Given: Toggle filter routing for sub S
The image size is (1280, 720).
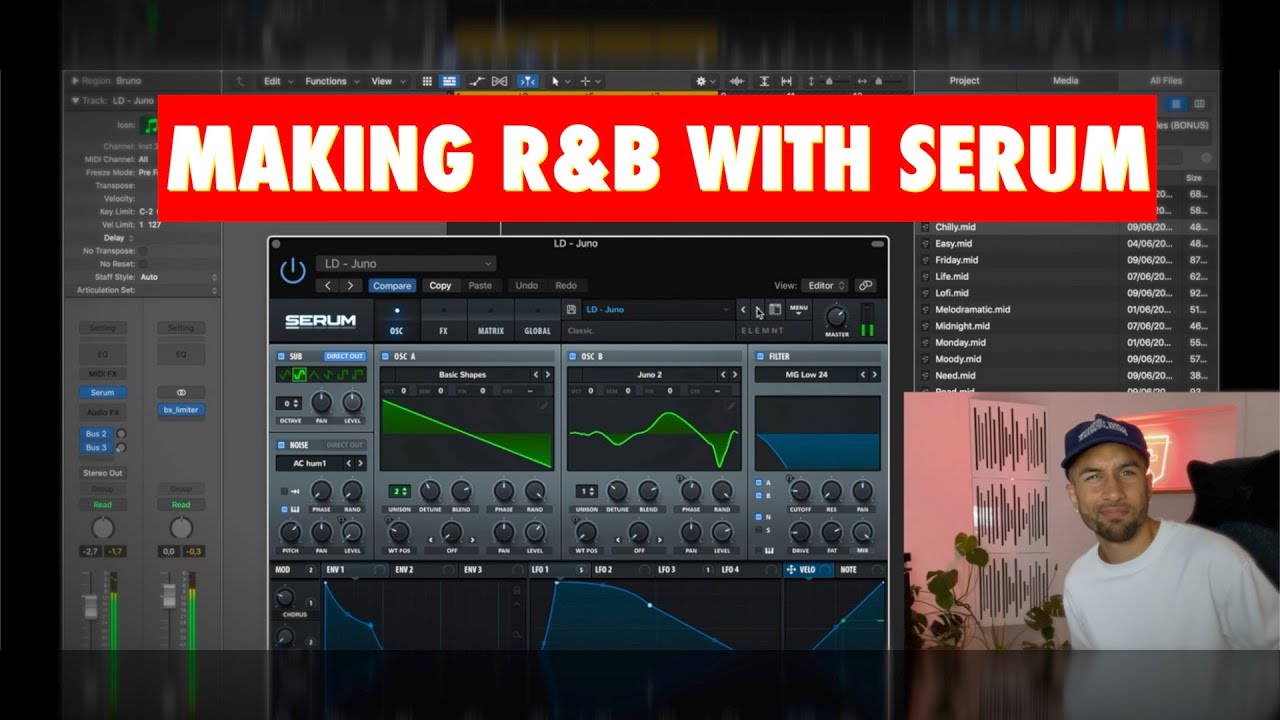Looking at the screenshot, I should 758,529.
